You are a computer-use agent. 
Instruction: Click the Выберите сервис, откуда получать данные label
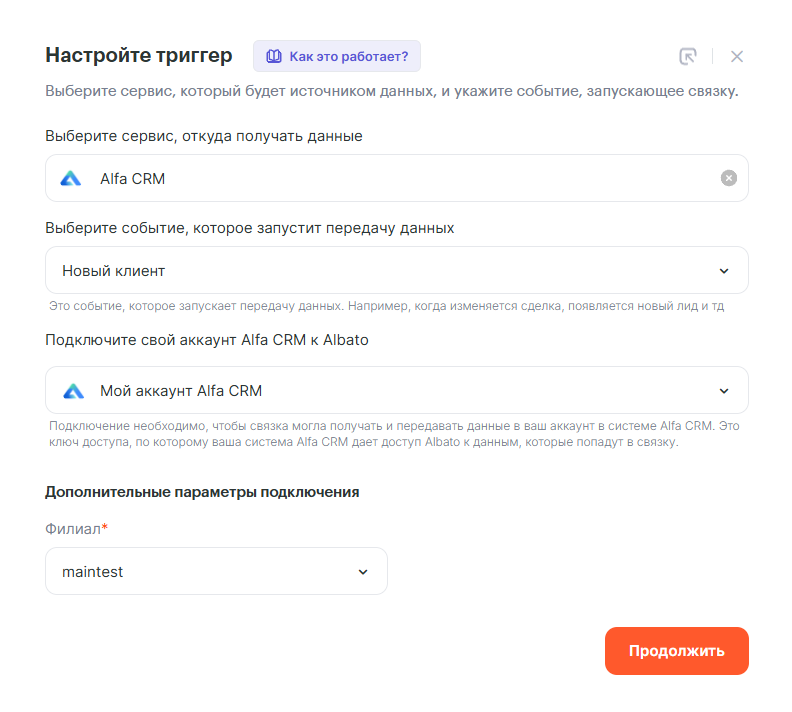pos(204,136)
